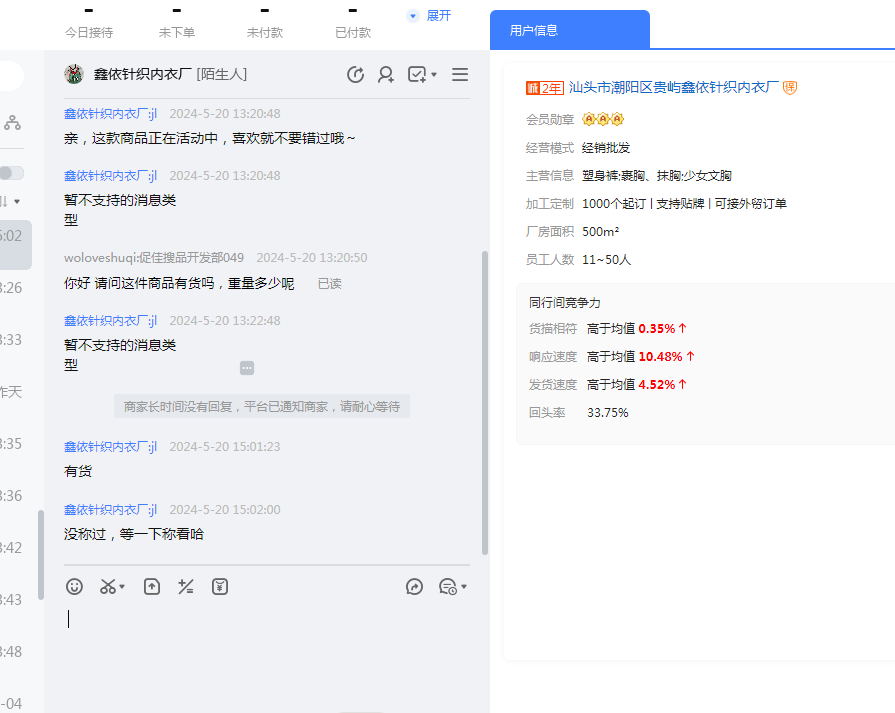895x713 pixels.
Task: Click the message text input field
Action: click(x=270, y=640)
